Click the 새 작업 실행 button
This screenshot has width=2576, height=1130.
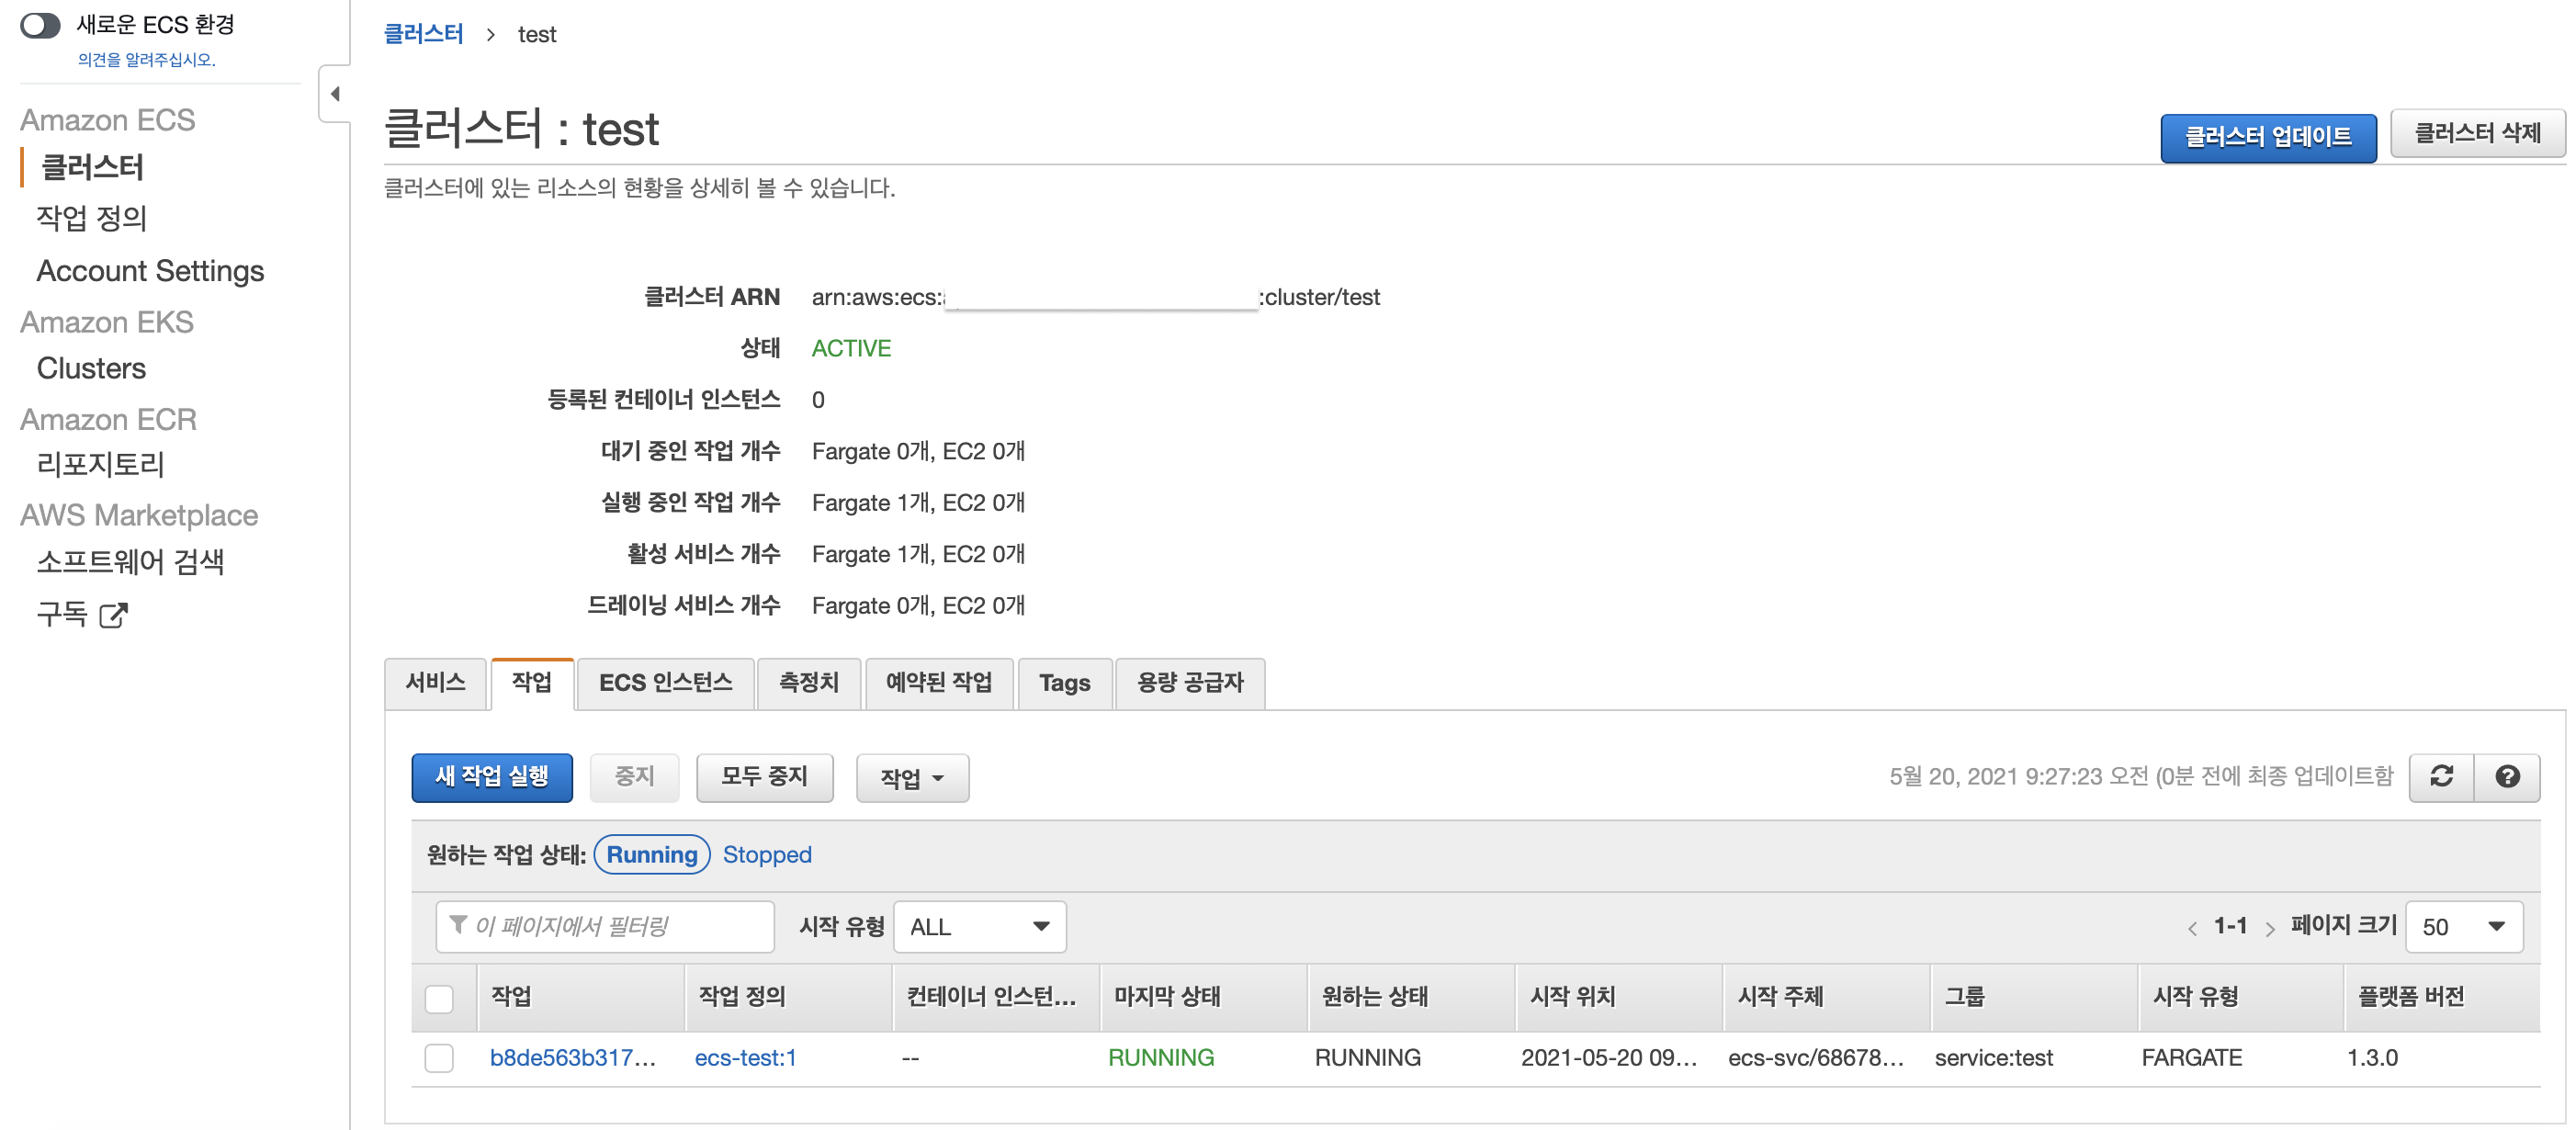[491, 777]
